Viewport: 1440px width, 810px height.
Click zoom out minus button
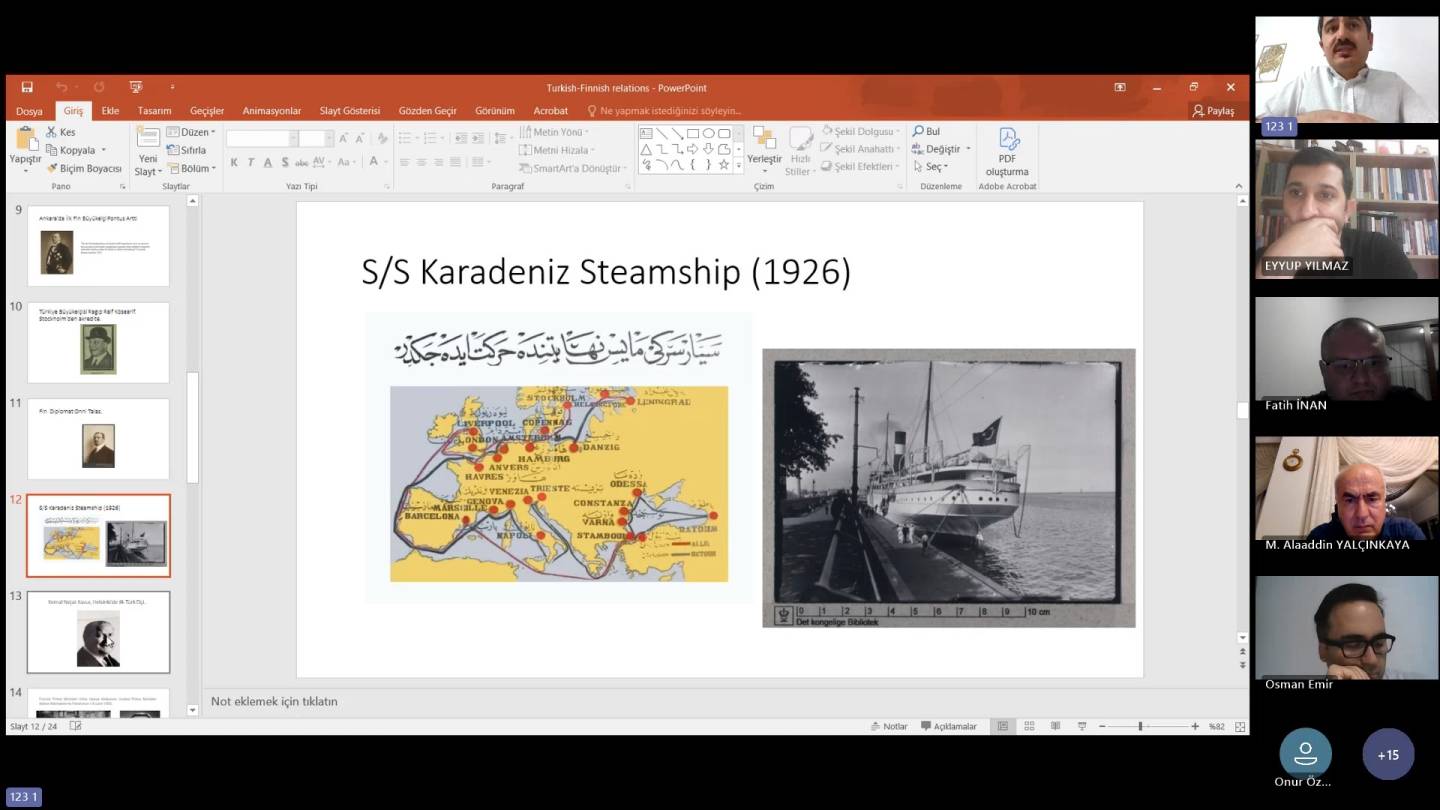(1102, 726)
